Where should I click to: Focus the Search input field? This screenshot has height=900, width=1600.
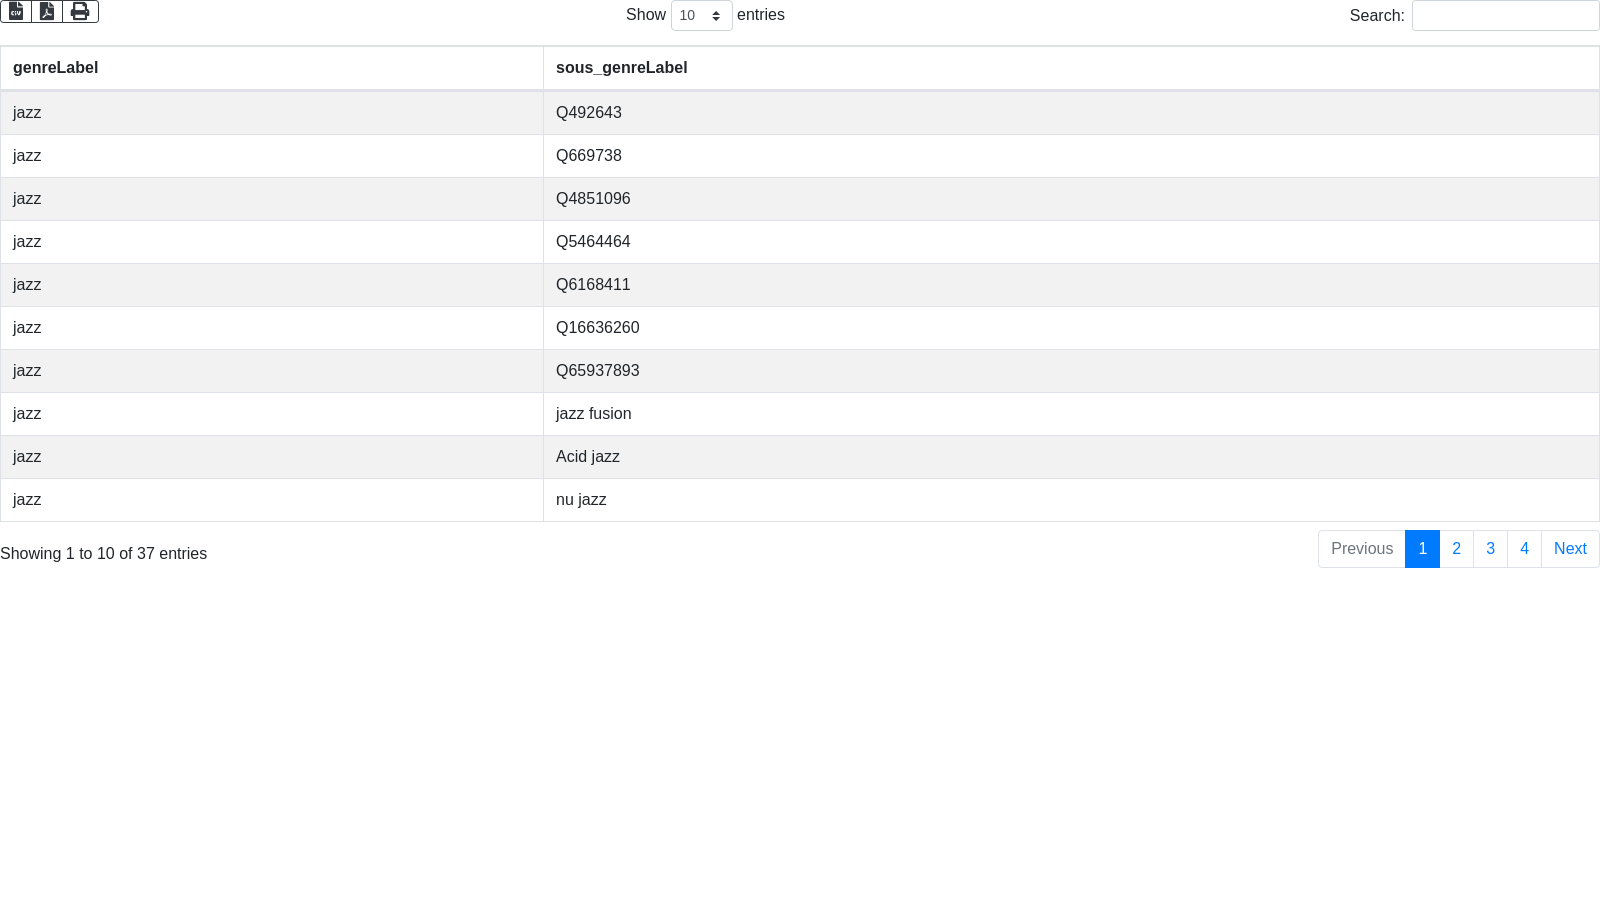click(x=1505, y=16)
